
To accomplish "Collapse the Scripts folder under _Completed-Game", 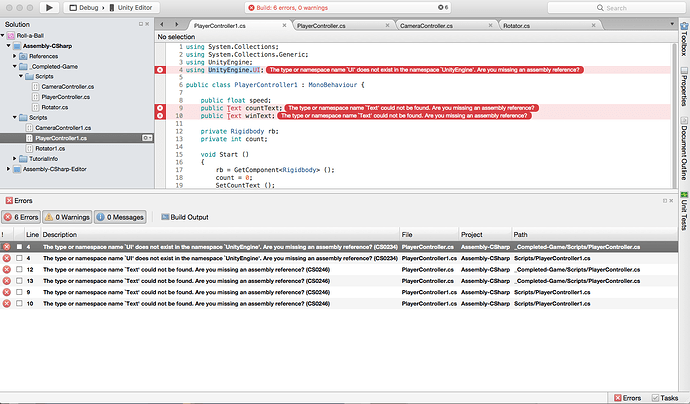I will (x=21, y=77).
